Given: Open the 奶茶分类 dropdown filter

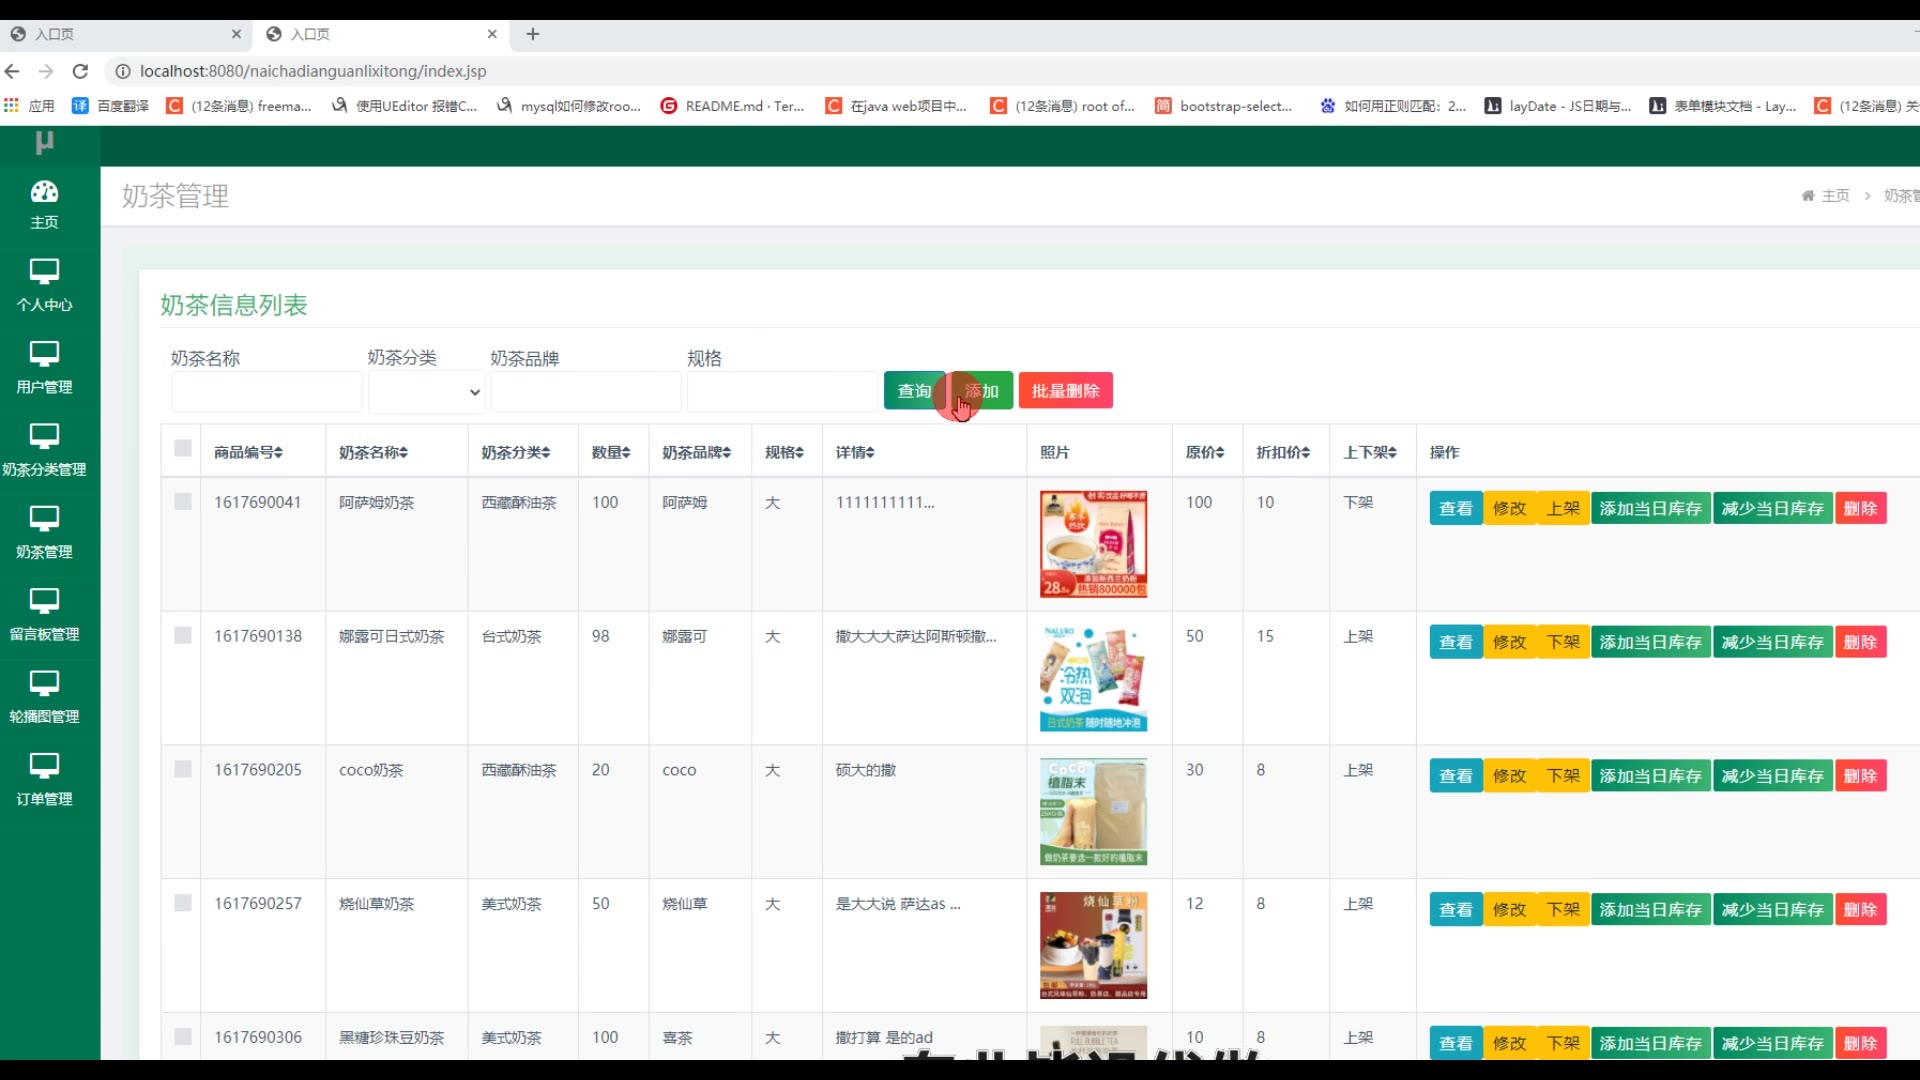Looking at the screenshot, I should [427, 392].
